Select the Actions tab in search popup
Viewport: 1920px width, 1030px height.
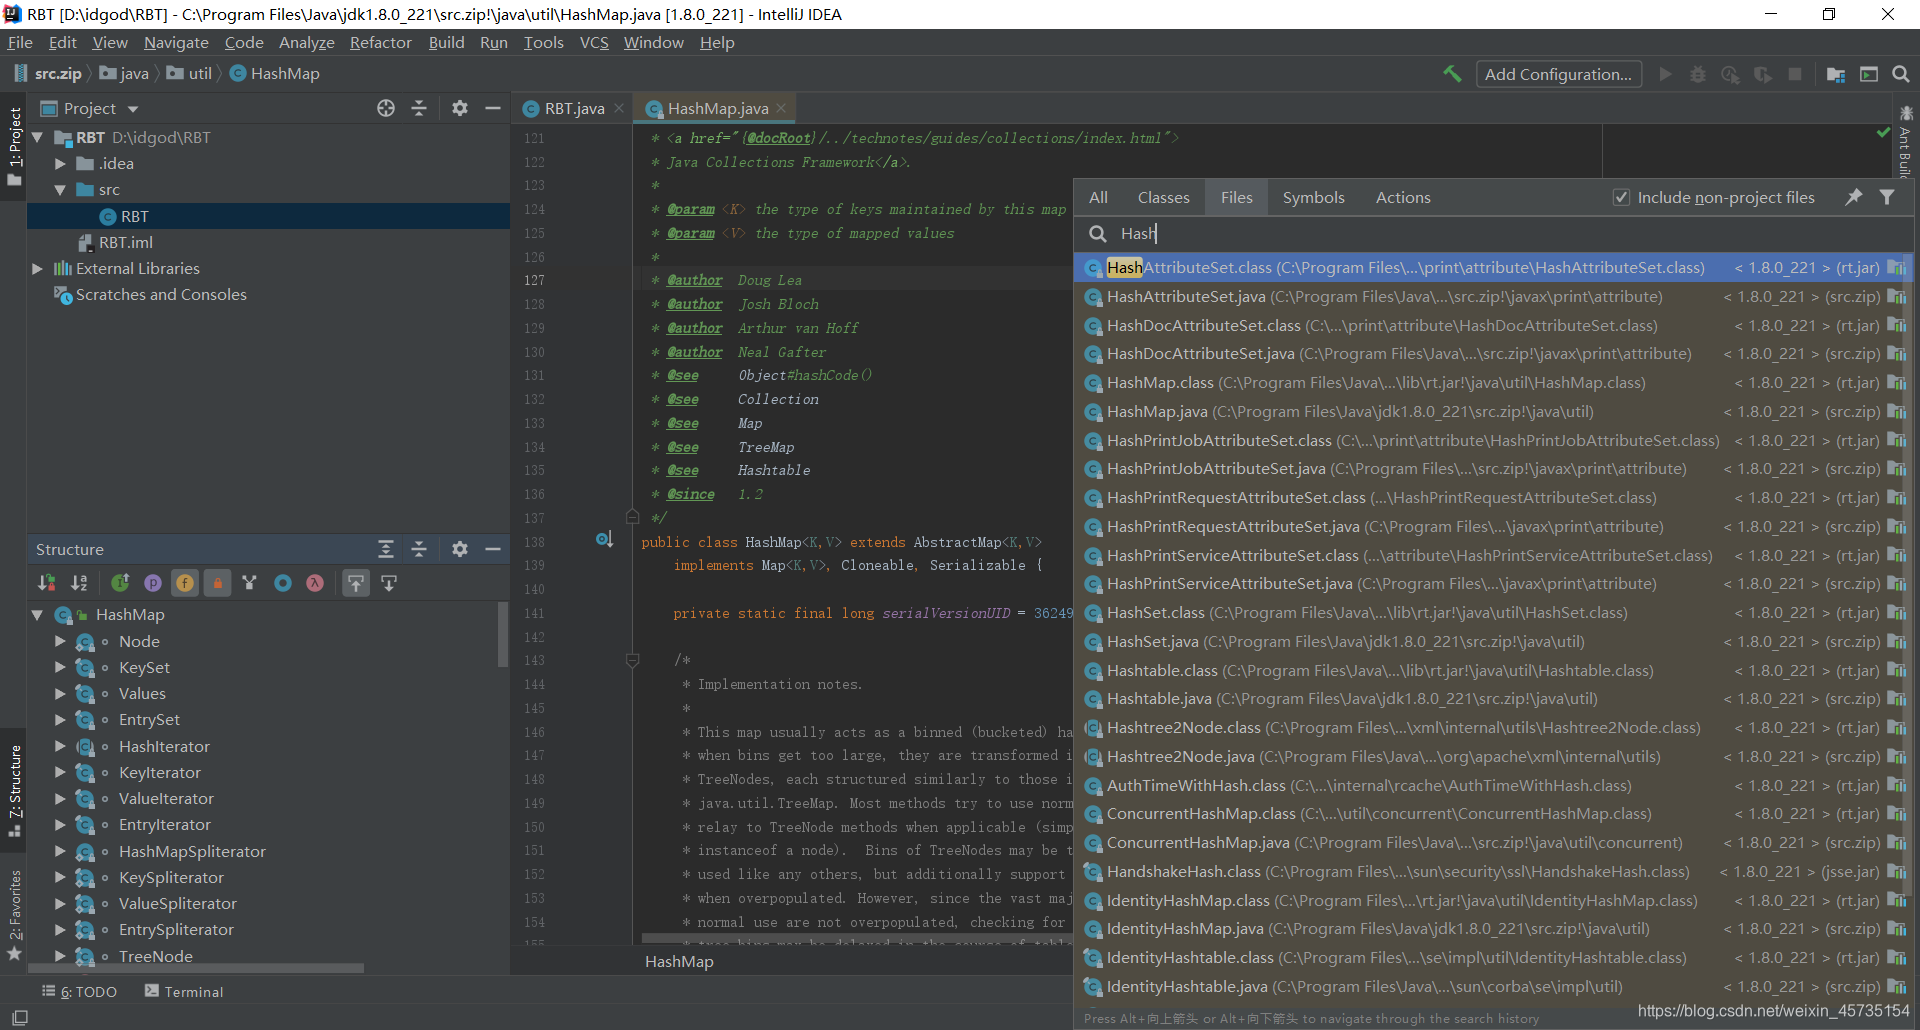(1402, 197)
